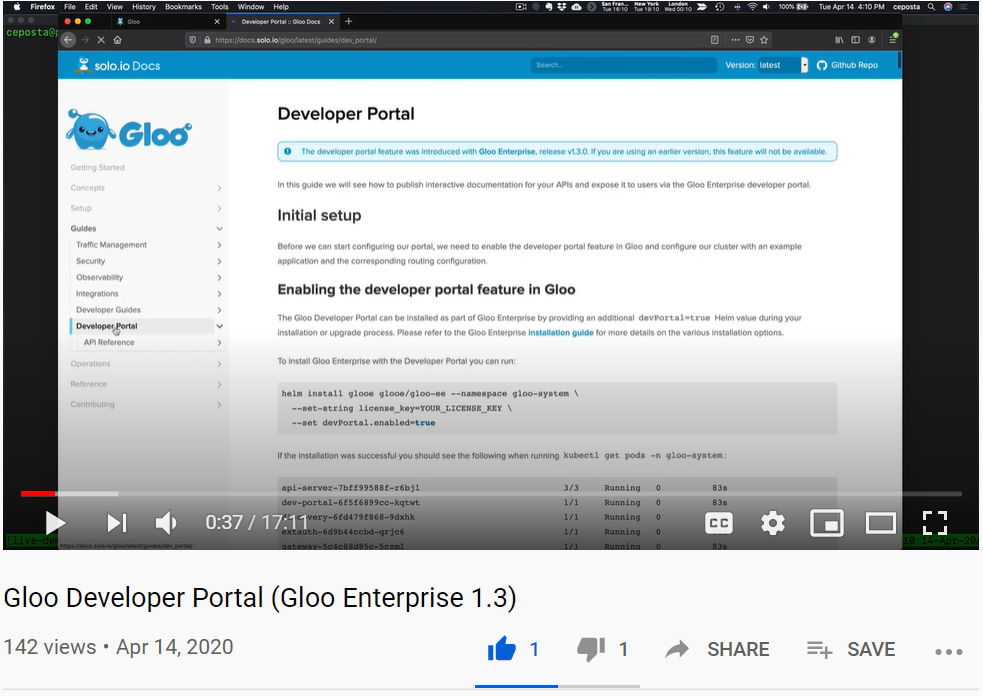The height and width of the screenshot is (696, 983).
Task: Expand the Traffic Management section
Action: [219, 245]
